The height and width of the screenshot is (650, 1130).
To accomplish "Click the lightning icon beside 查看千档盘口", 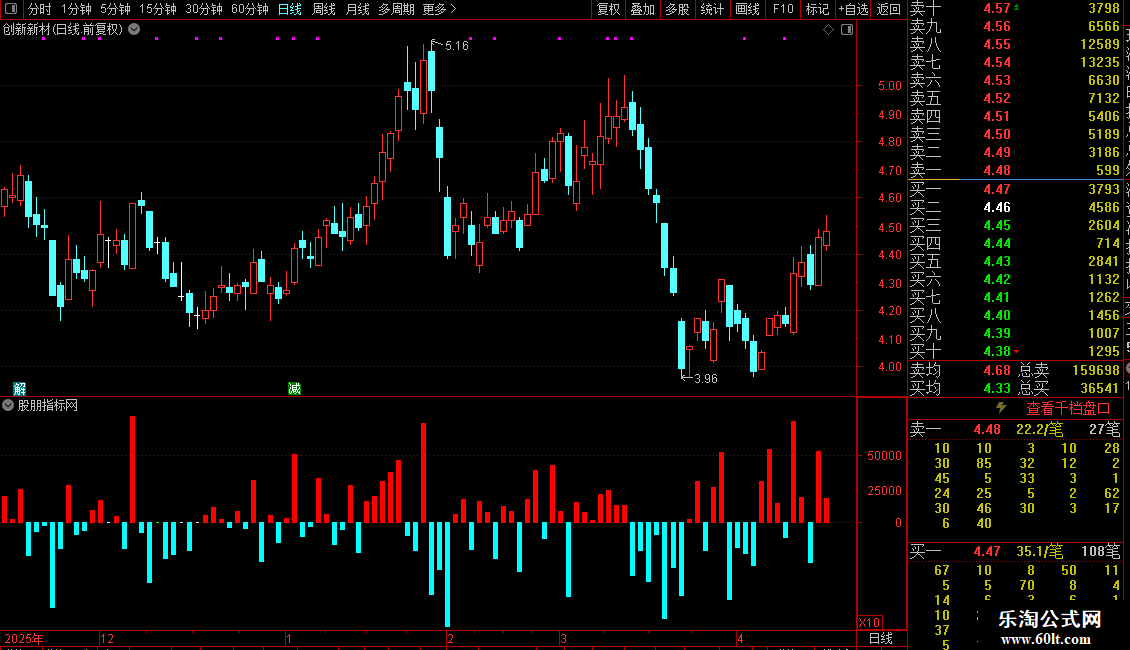I will click(1001, 408).
